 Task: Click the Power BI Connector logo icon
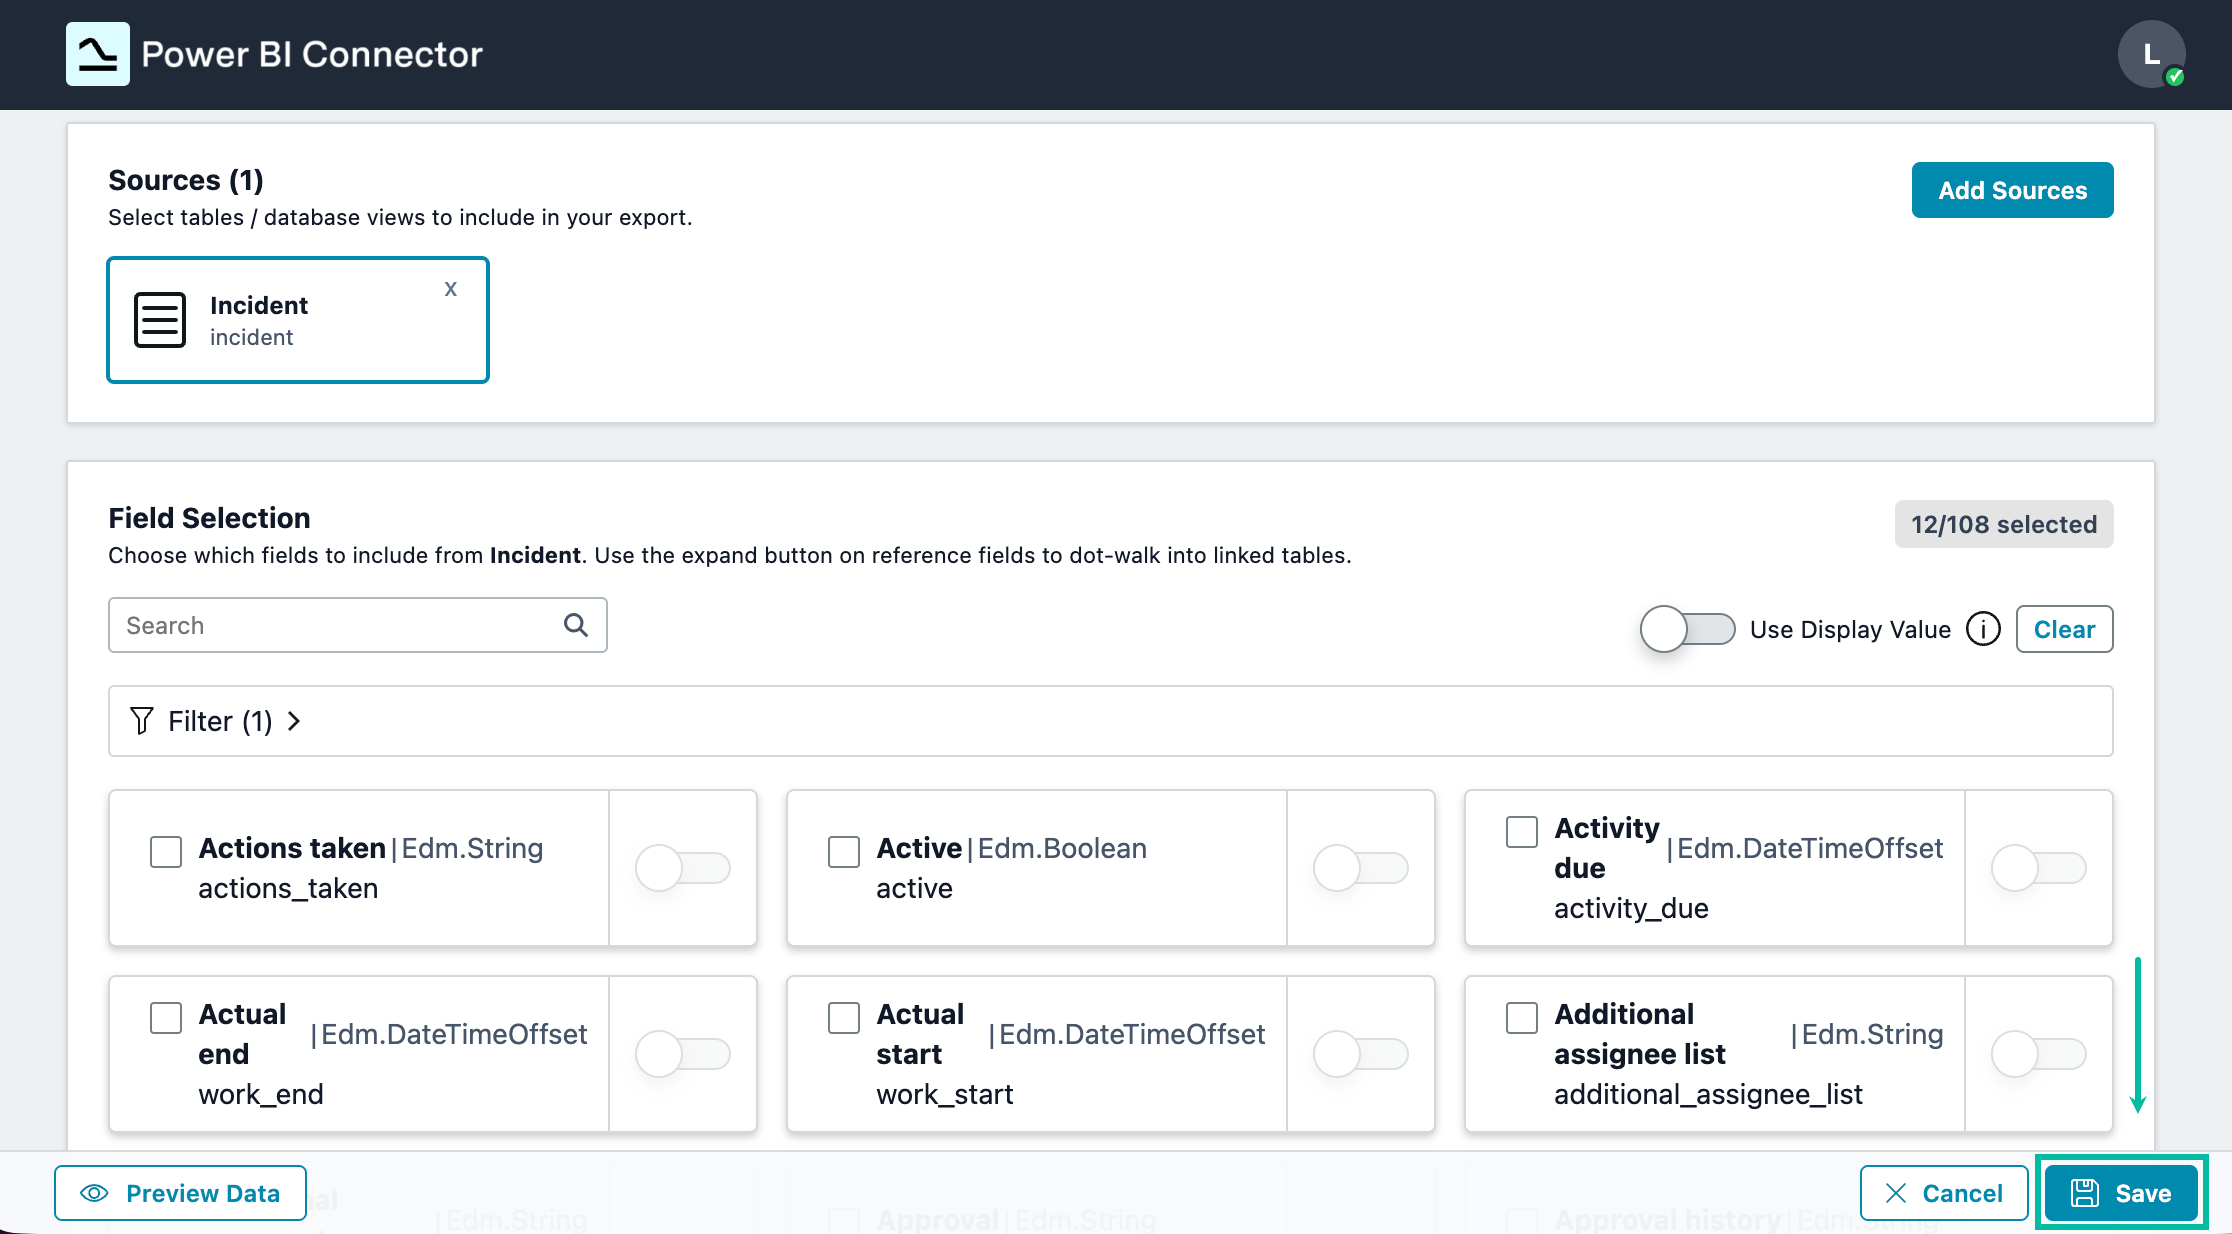coord(98,54)
